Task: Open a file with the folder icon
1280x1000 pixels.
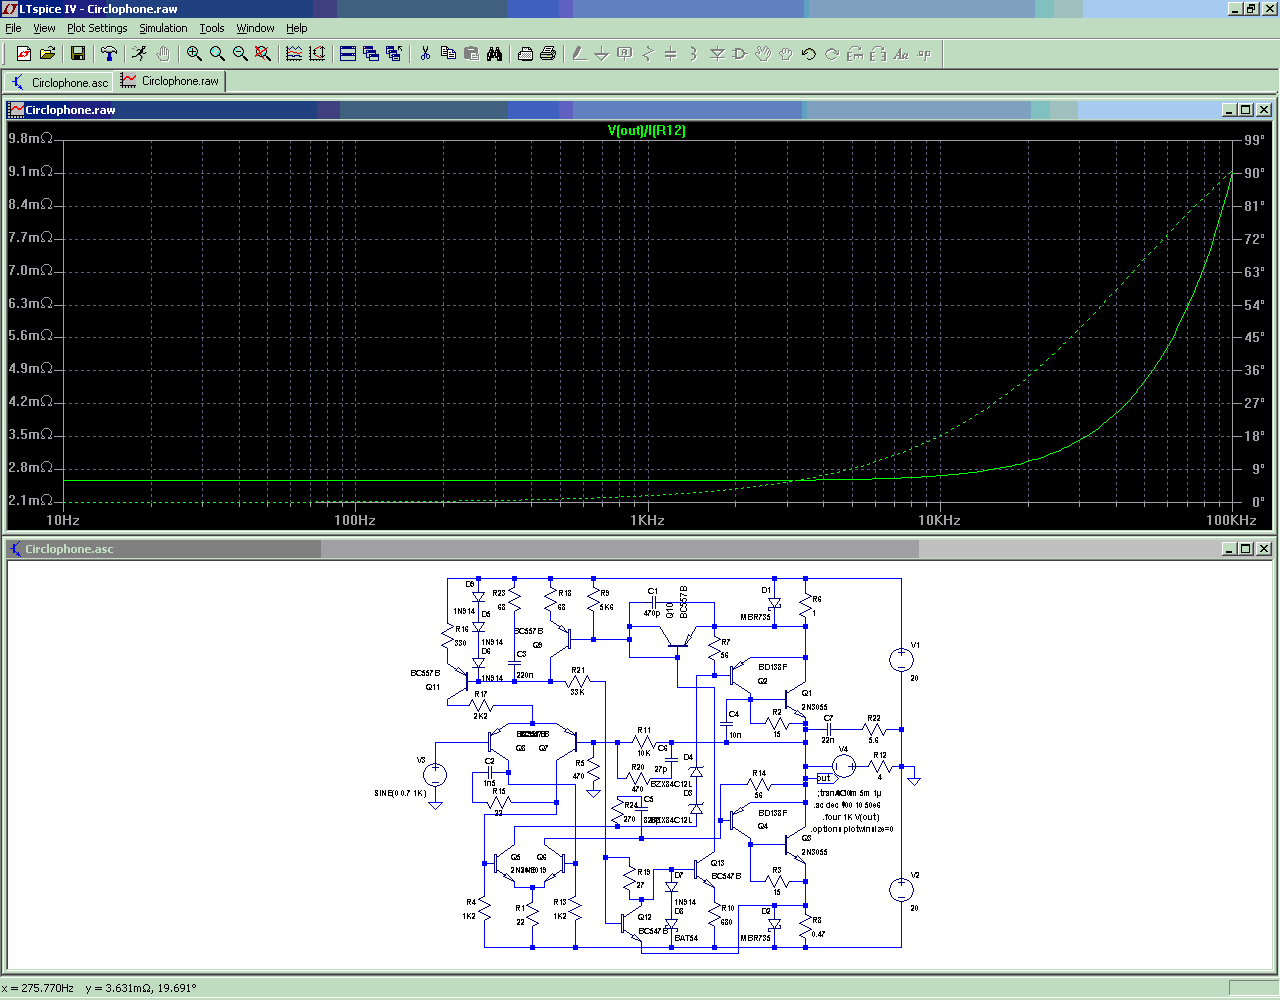Action: click(47, 54)
